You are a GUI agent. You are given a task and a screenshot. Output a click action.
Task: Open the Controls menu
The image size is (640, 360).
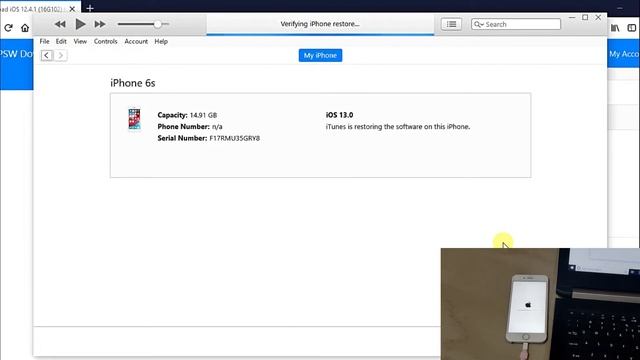point(105,41)
